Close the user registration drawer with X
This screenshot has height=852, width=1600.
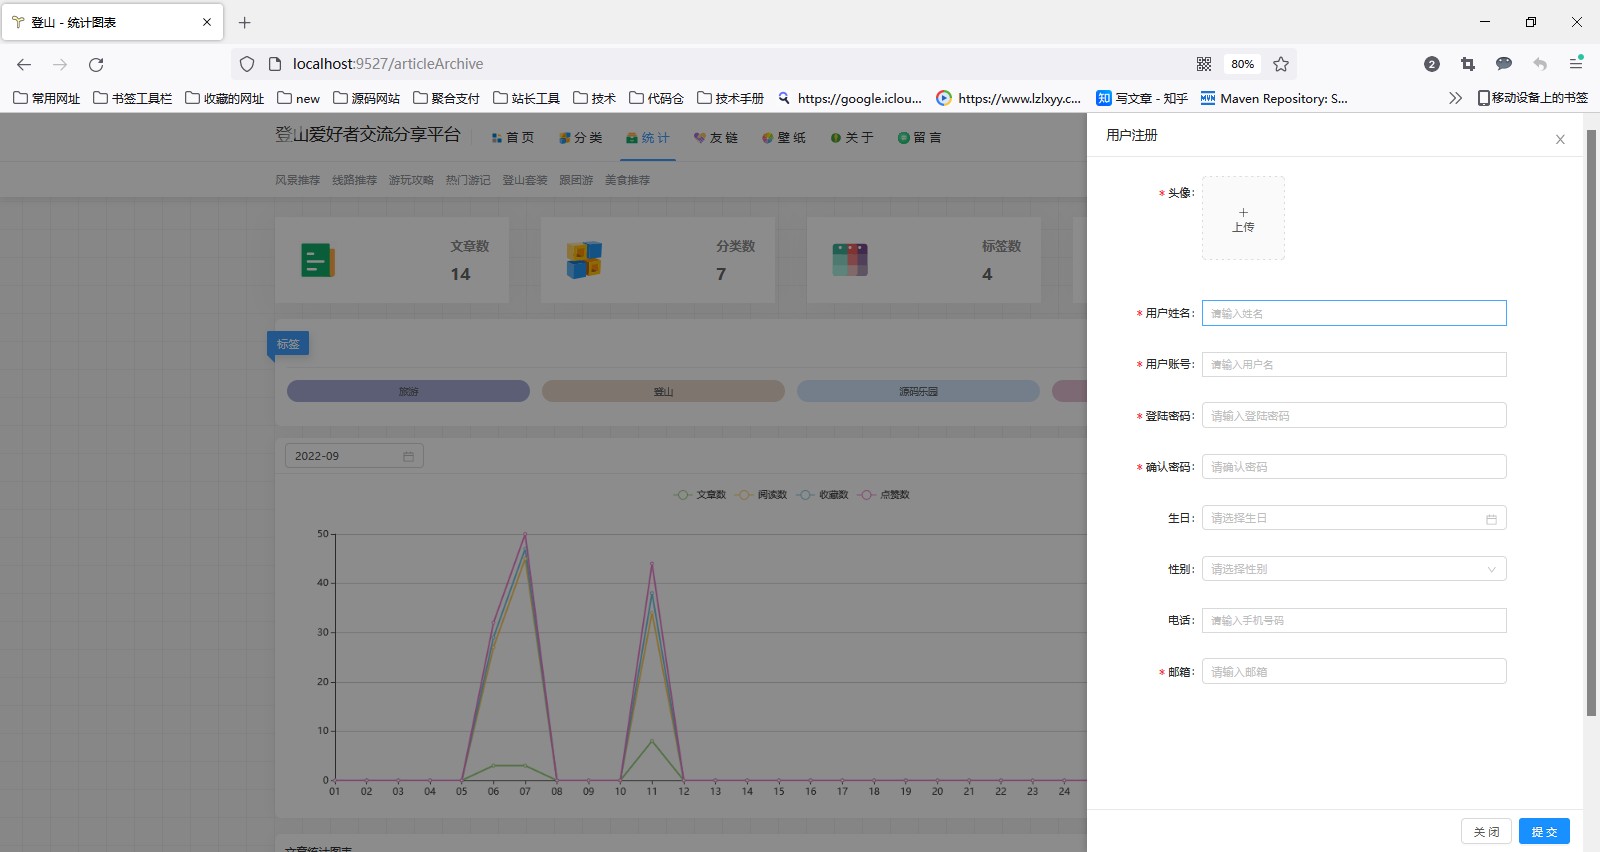point(1560,140)
